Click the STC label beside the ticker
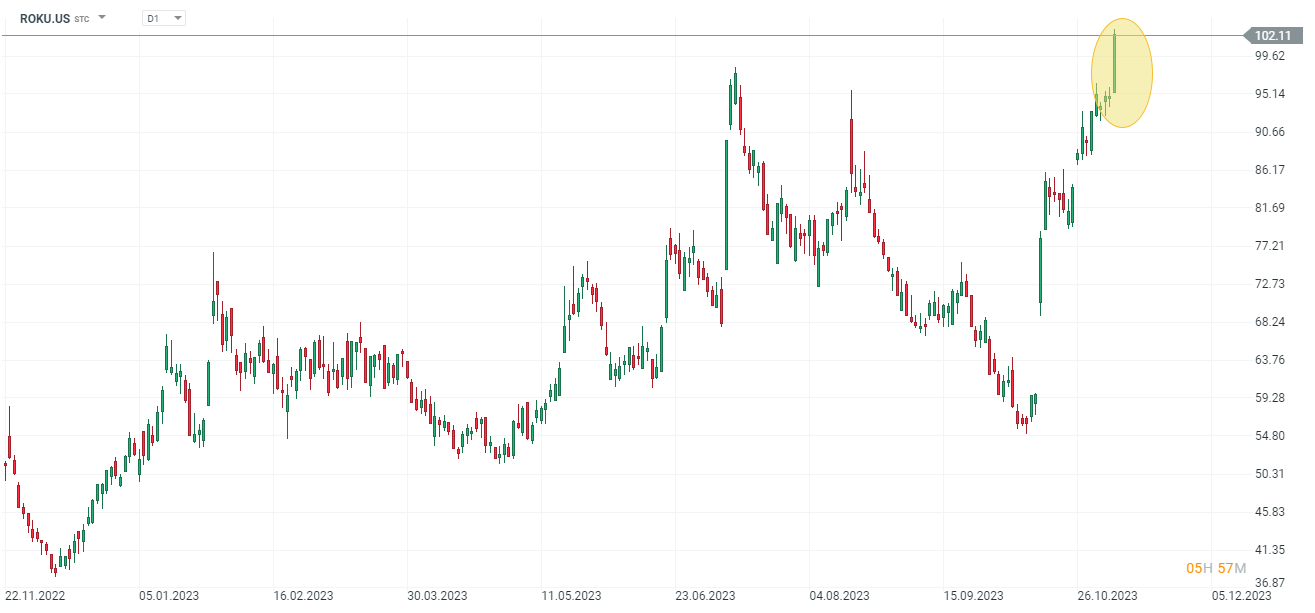The width and height of the screenshot is (1315, 613). tap(81, 19)
